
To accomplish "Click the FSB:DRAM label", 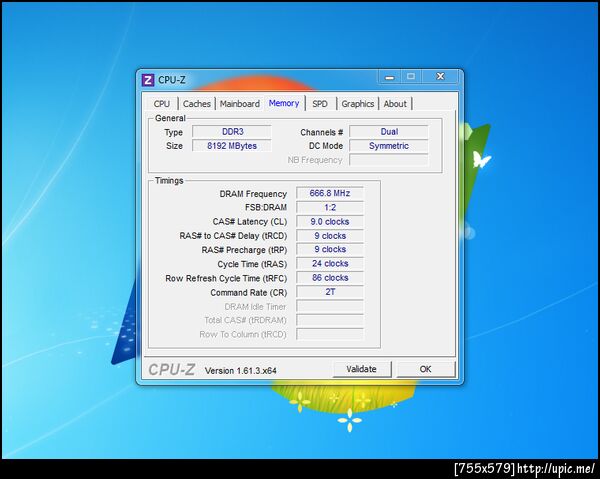I will [x=266, y=207].
